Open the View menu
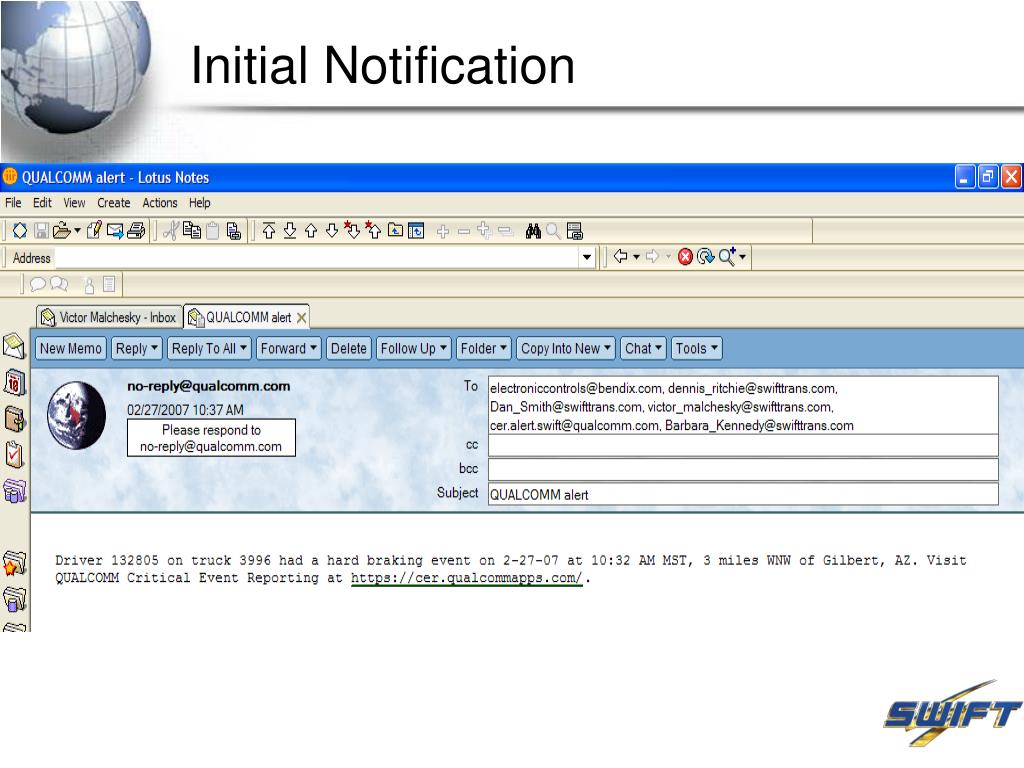1024x768 pixels. pyautogui.click(x=74, y=203)
